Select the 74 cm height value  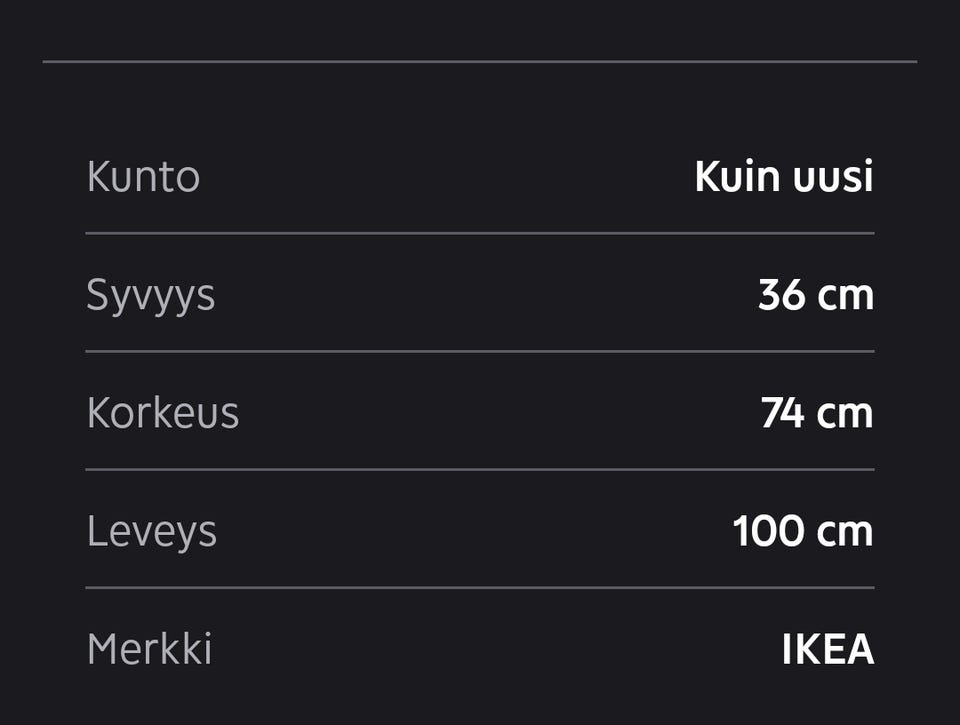pyautogui.click(x=817, y=413)
